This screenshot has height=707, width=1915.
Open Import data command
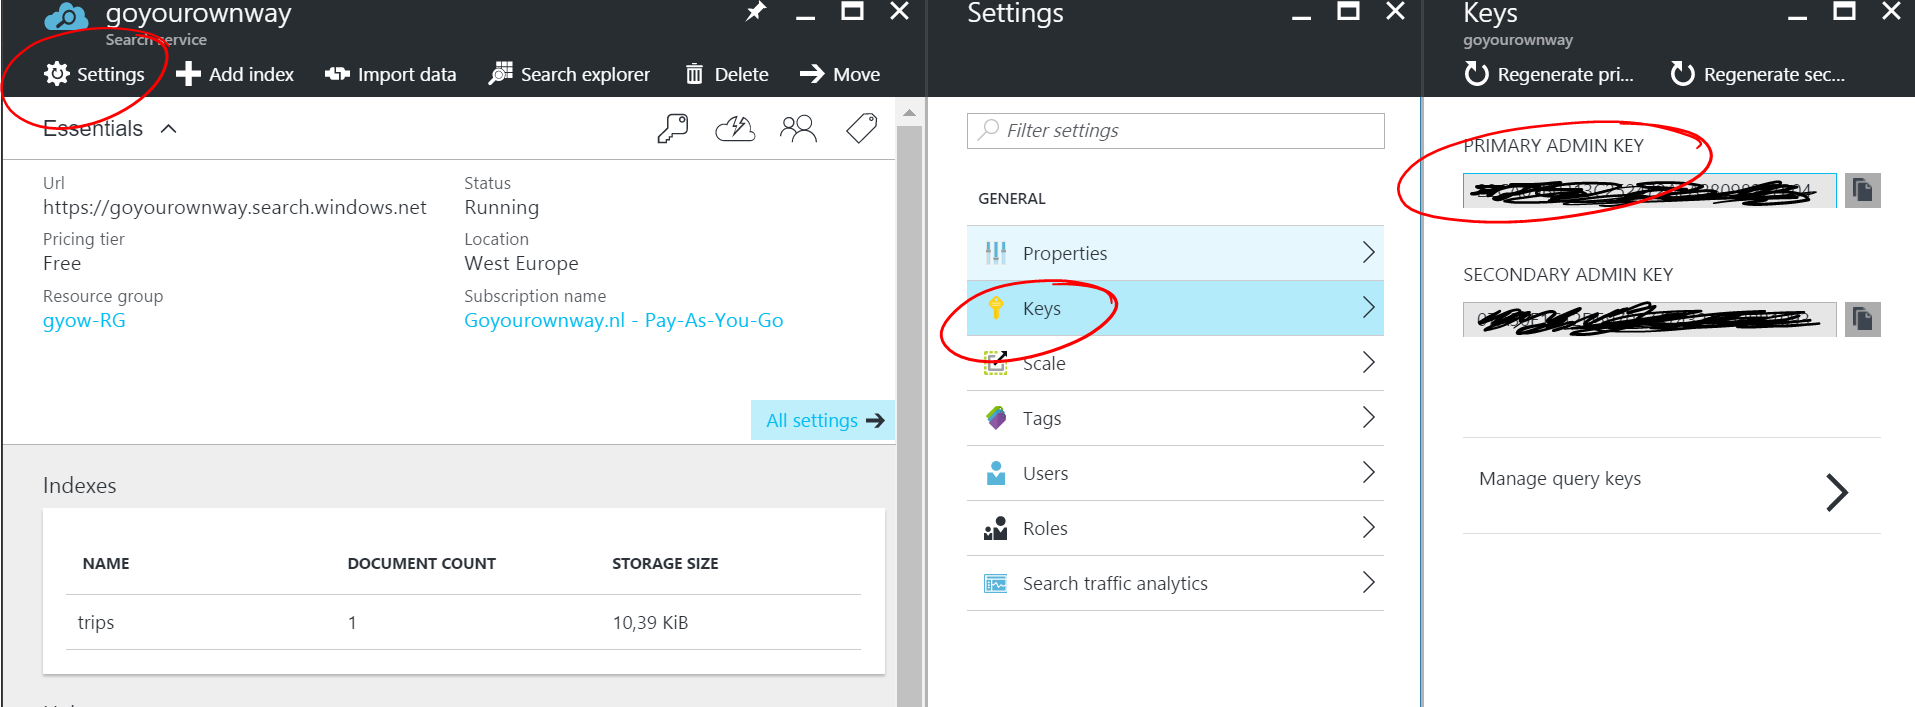(390, 74)
